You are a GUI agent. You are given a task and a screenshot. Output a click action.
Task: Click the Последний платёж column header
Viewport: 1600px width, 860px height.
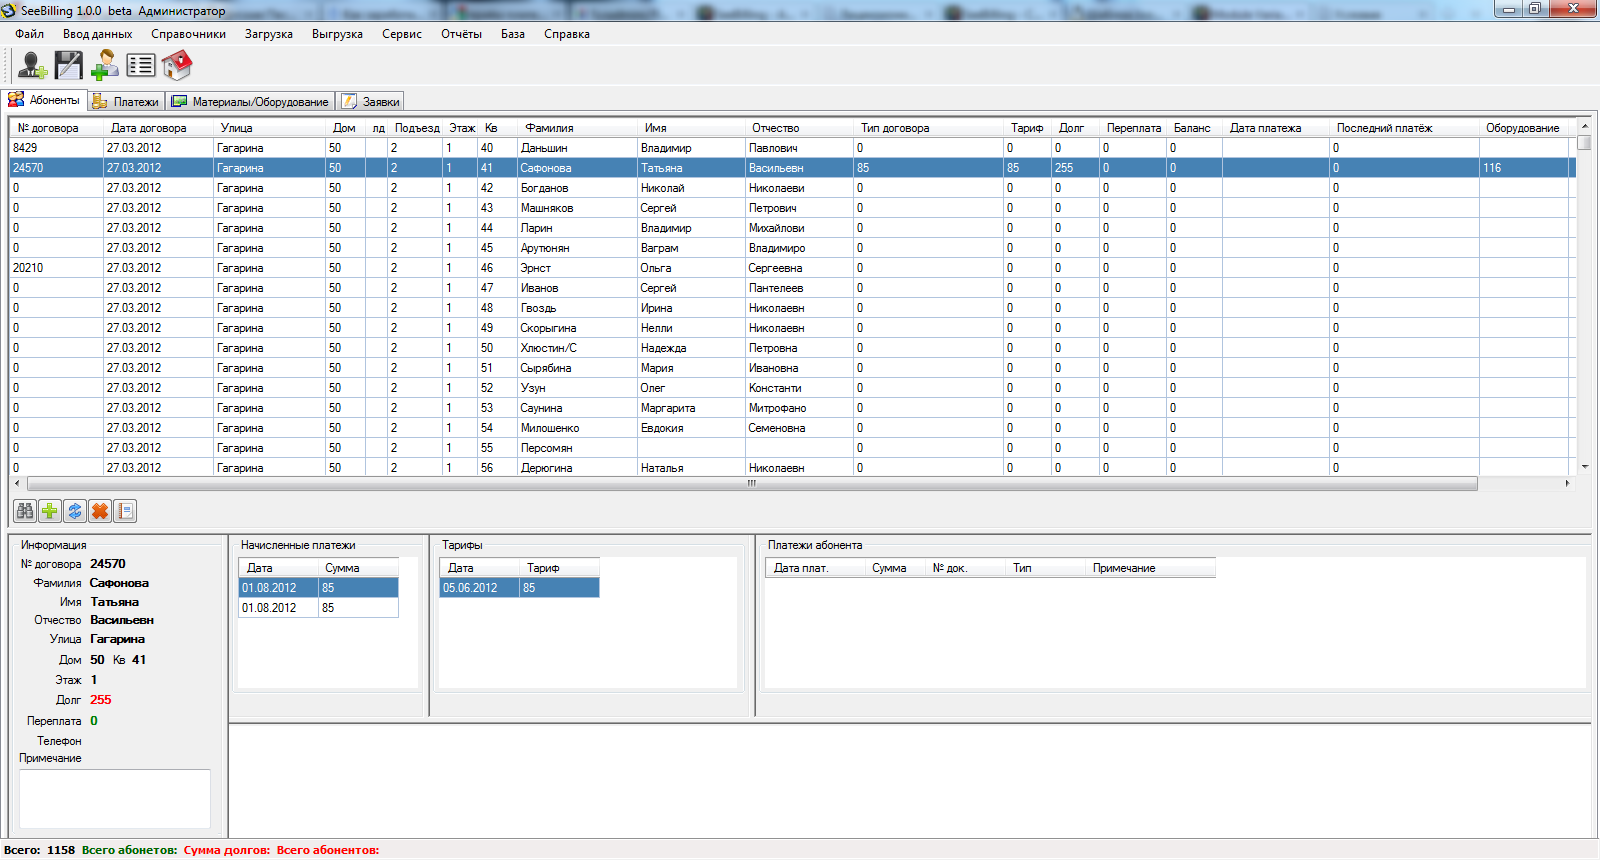1404,128
